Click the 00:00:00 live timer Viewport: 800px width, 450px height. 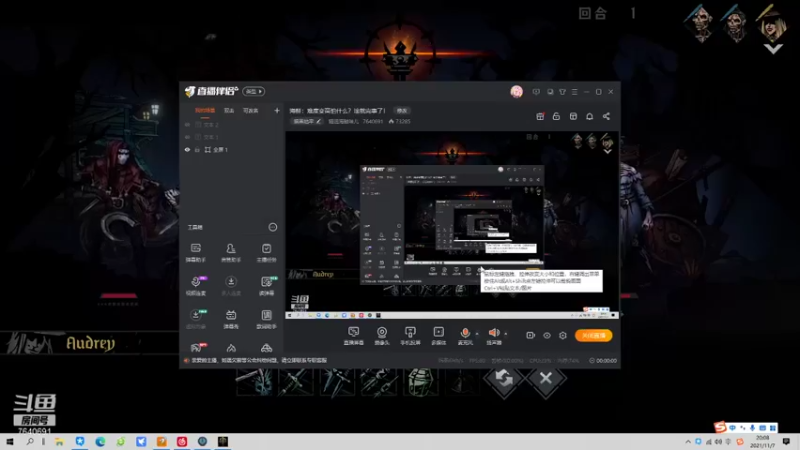[x=606, y=361]
